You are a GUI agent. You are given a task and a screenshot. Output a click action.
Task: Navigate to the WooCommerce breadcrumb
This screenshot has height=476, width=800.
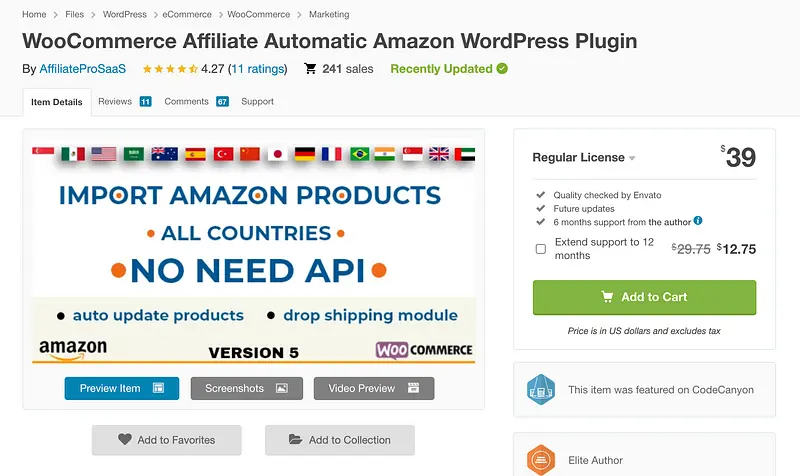(x=259, y=14)
